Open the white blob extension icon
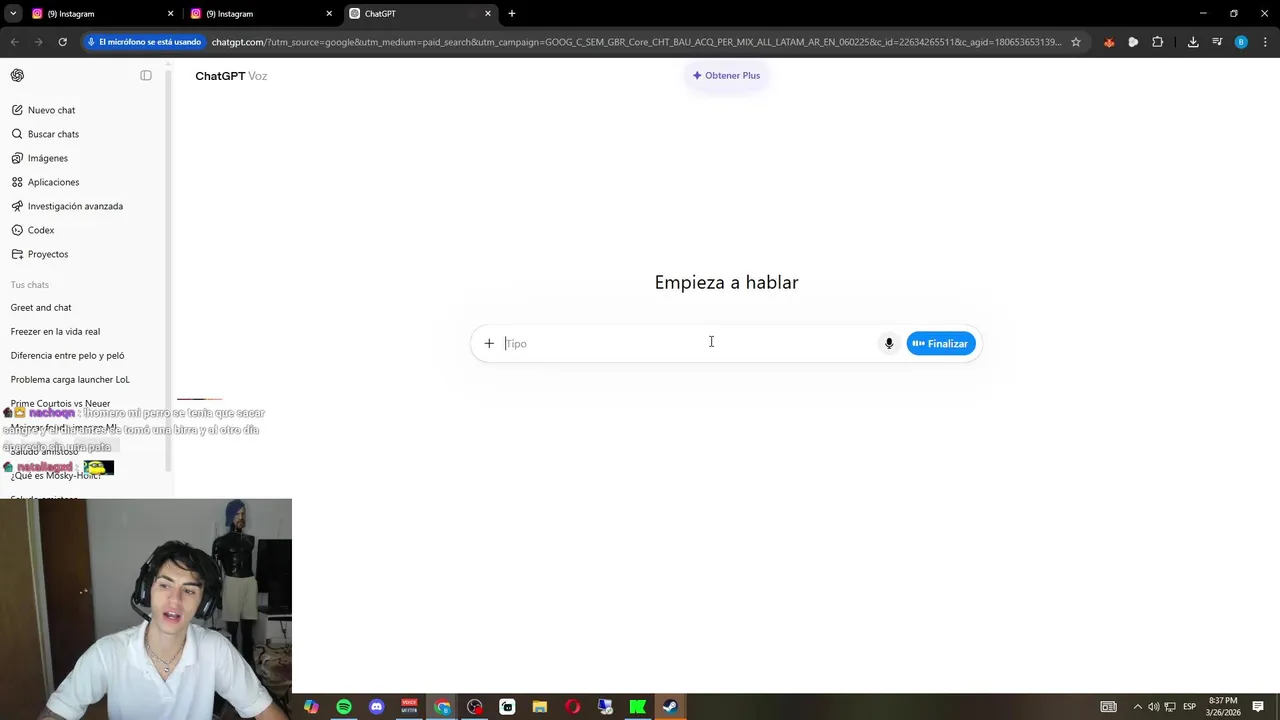The width and height of the screenshot is (1280, 720). 1133,42
